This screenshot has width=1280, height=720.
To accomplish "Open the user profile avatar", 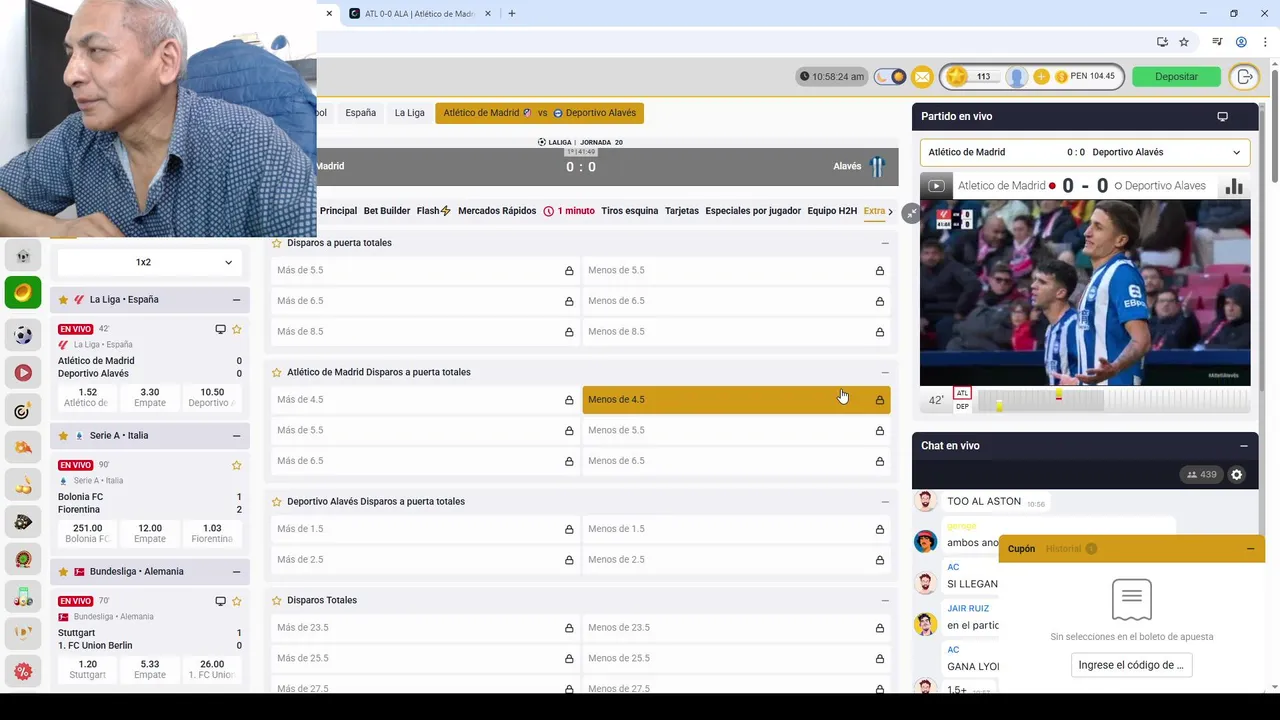I will pos(1017,76).
